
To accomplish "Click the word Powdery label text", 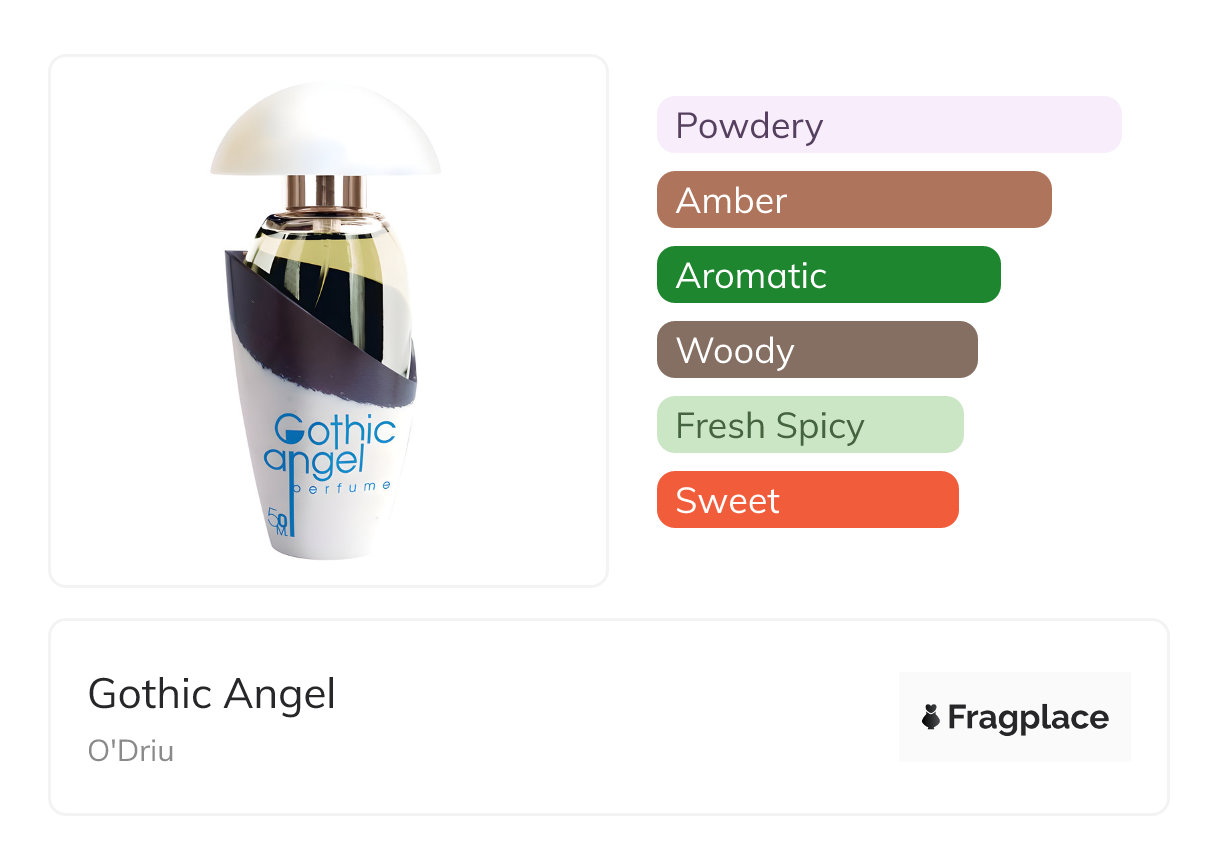I will tap(749, 126).
